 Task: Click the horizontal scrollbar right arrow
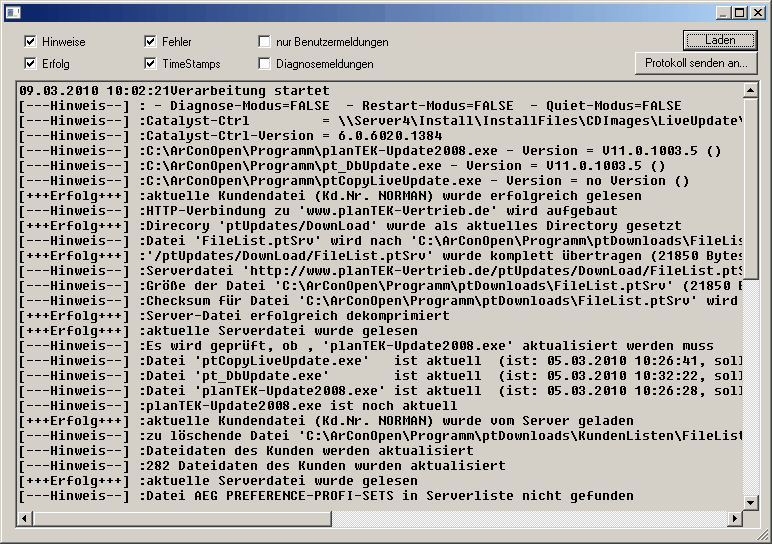pos(733,517)
